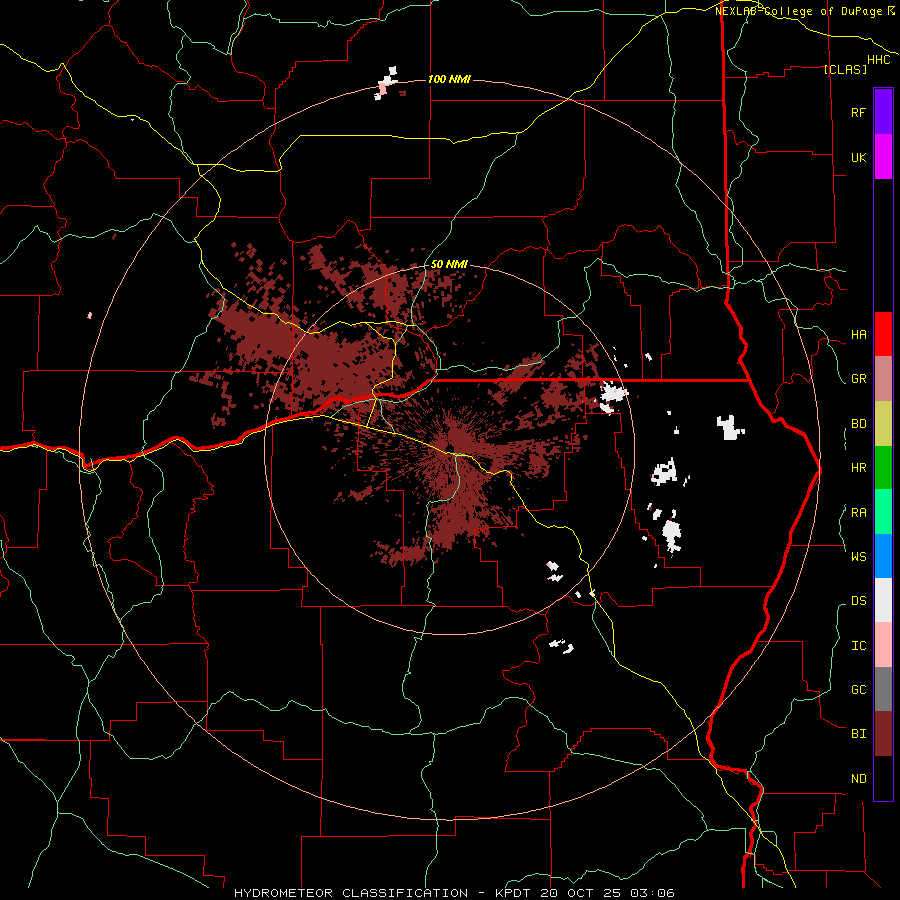
Task: Click the BI legend label
Action: click(858, 734)
